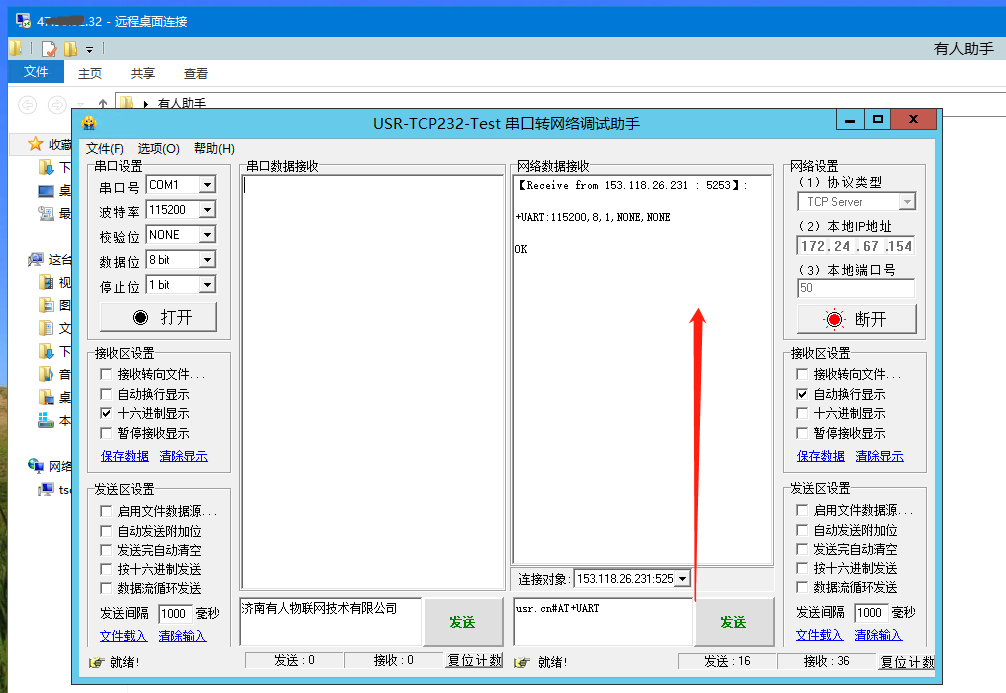1006x693 pixels.
Task: Click the 本地IP地址 field 172.24.67.154
Action: [856, 246]
